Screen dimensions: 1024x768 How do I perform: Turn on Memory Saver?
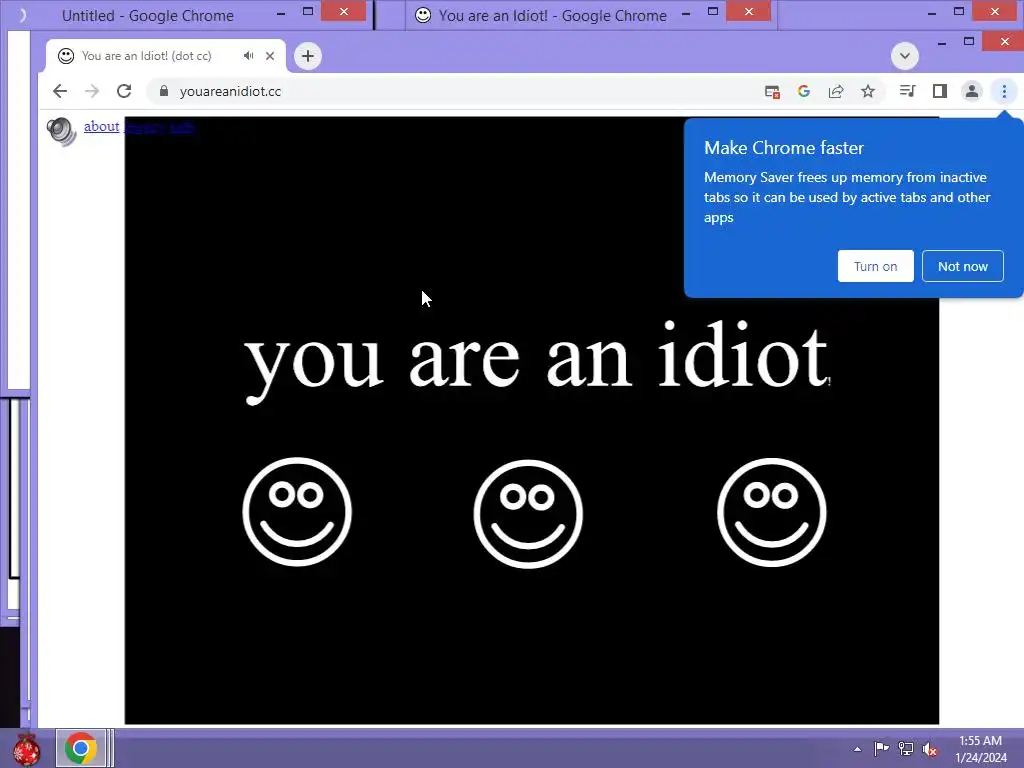coord(876,266)
